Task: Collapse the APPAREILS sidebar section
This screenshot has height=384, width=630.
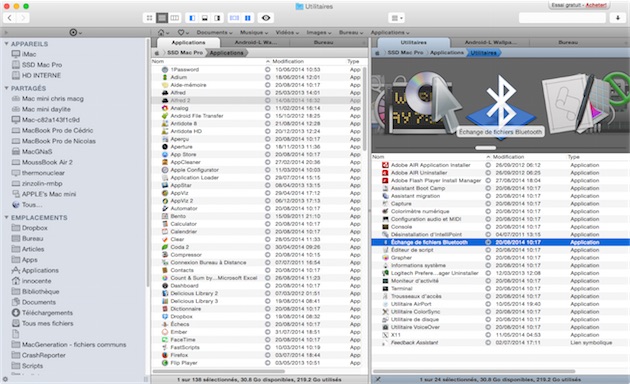Action: pos(6,43)
